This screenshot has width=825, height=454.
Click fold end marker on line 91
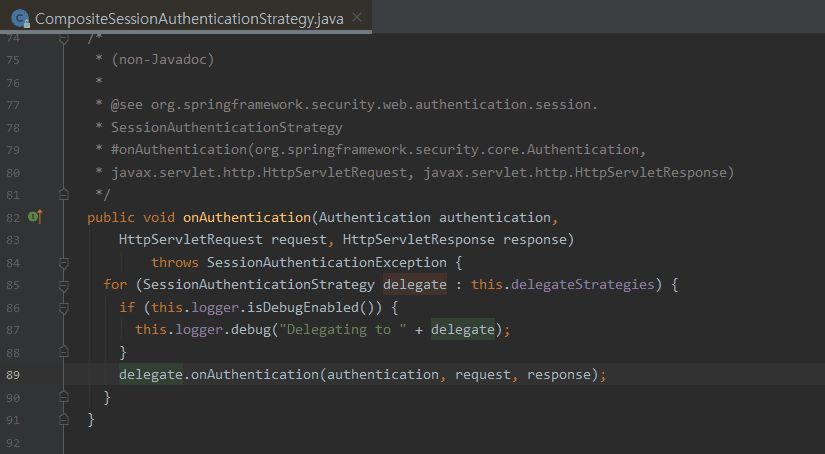(65, 420)
